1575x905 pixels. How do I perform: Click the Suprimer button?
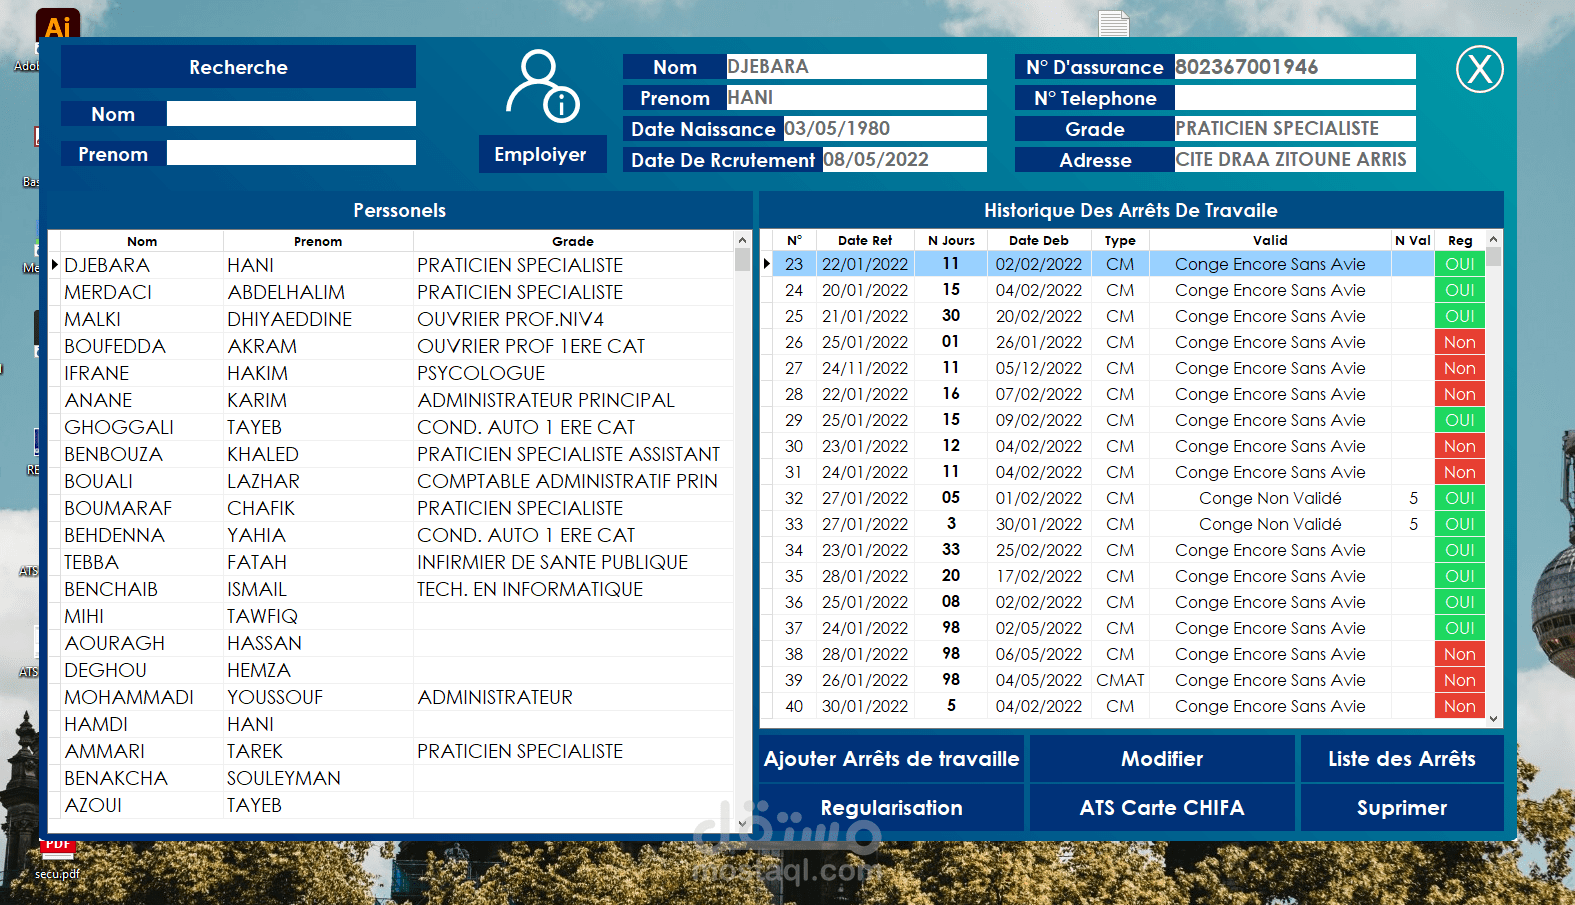pyautogui.click(x=1402, y=808)
